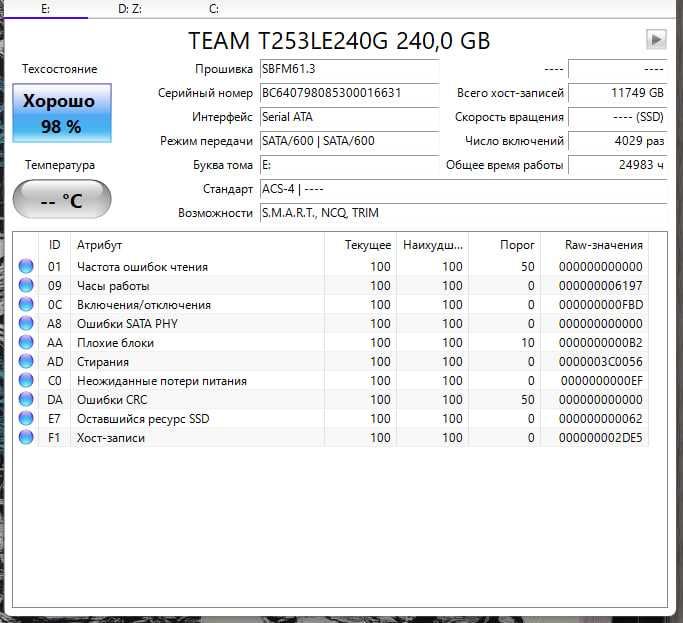
Task: Switch to the C: drive tab
Action: pyautogui.click(x=213, y=9)
